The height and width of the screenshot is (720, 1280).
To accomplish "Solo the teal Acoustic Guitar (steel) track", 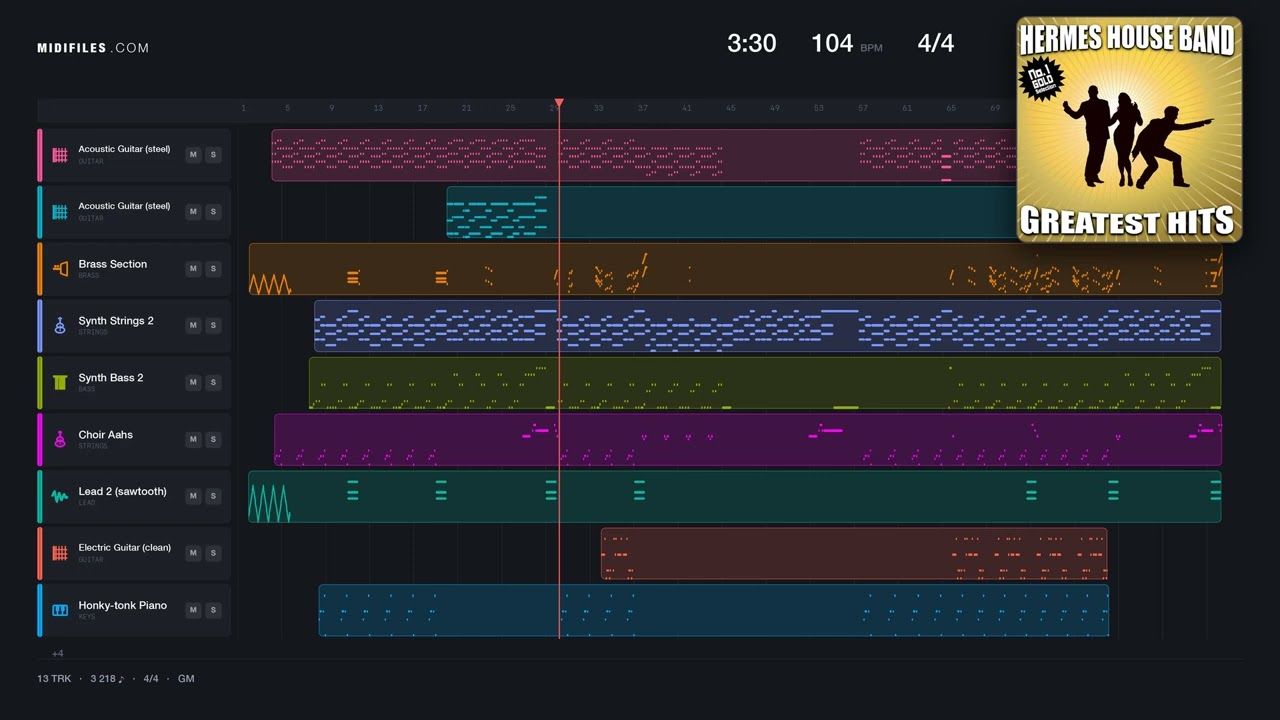I will pyautogui.click(x=213, y=212).
